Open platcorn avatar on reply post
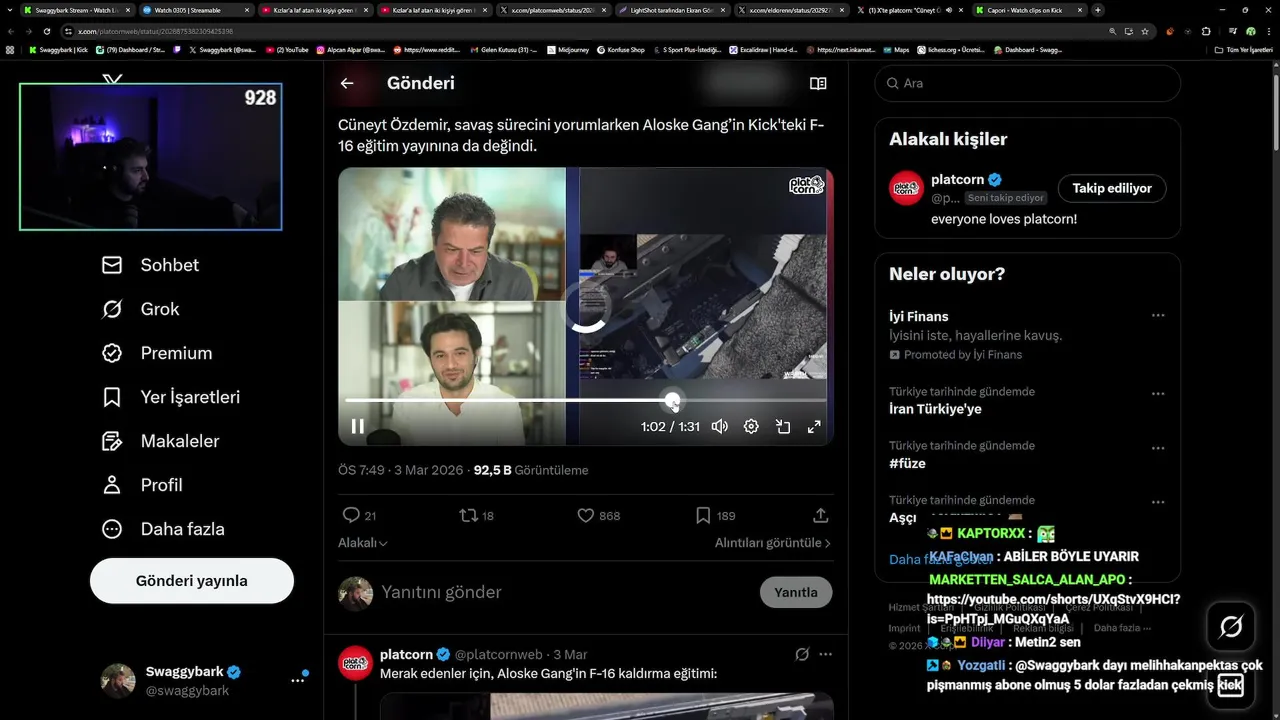 [x=356, y=663]
